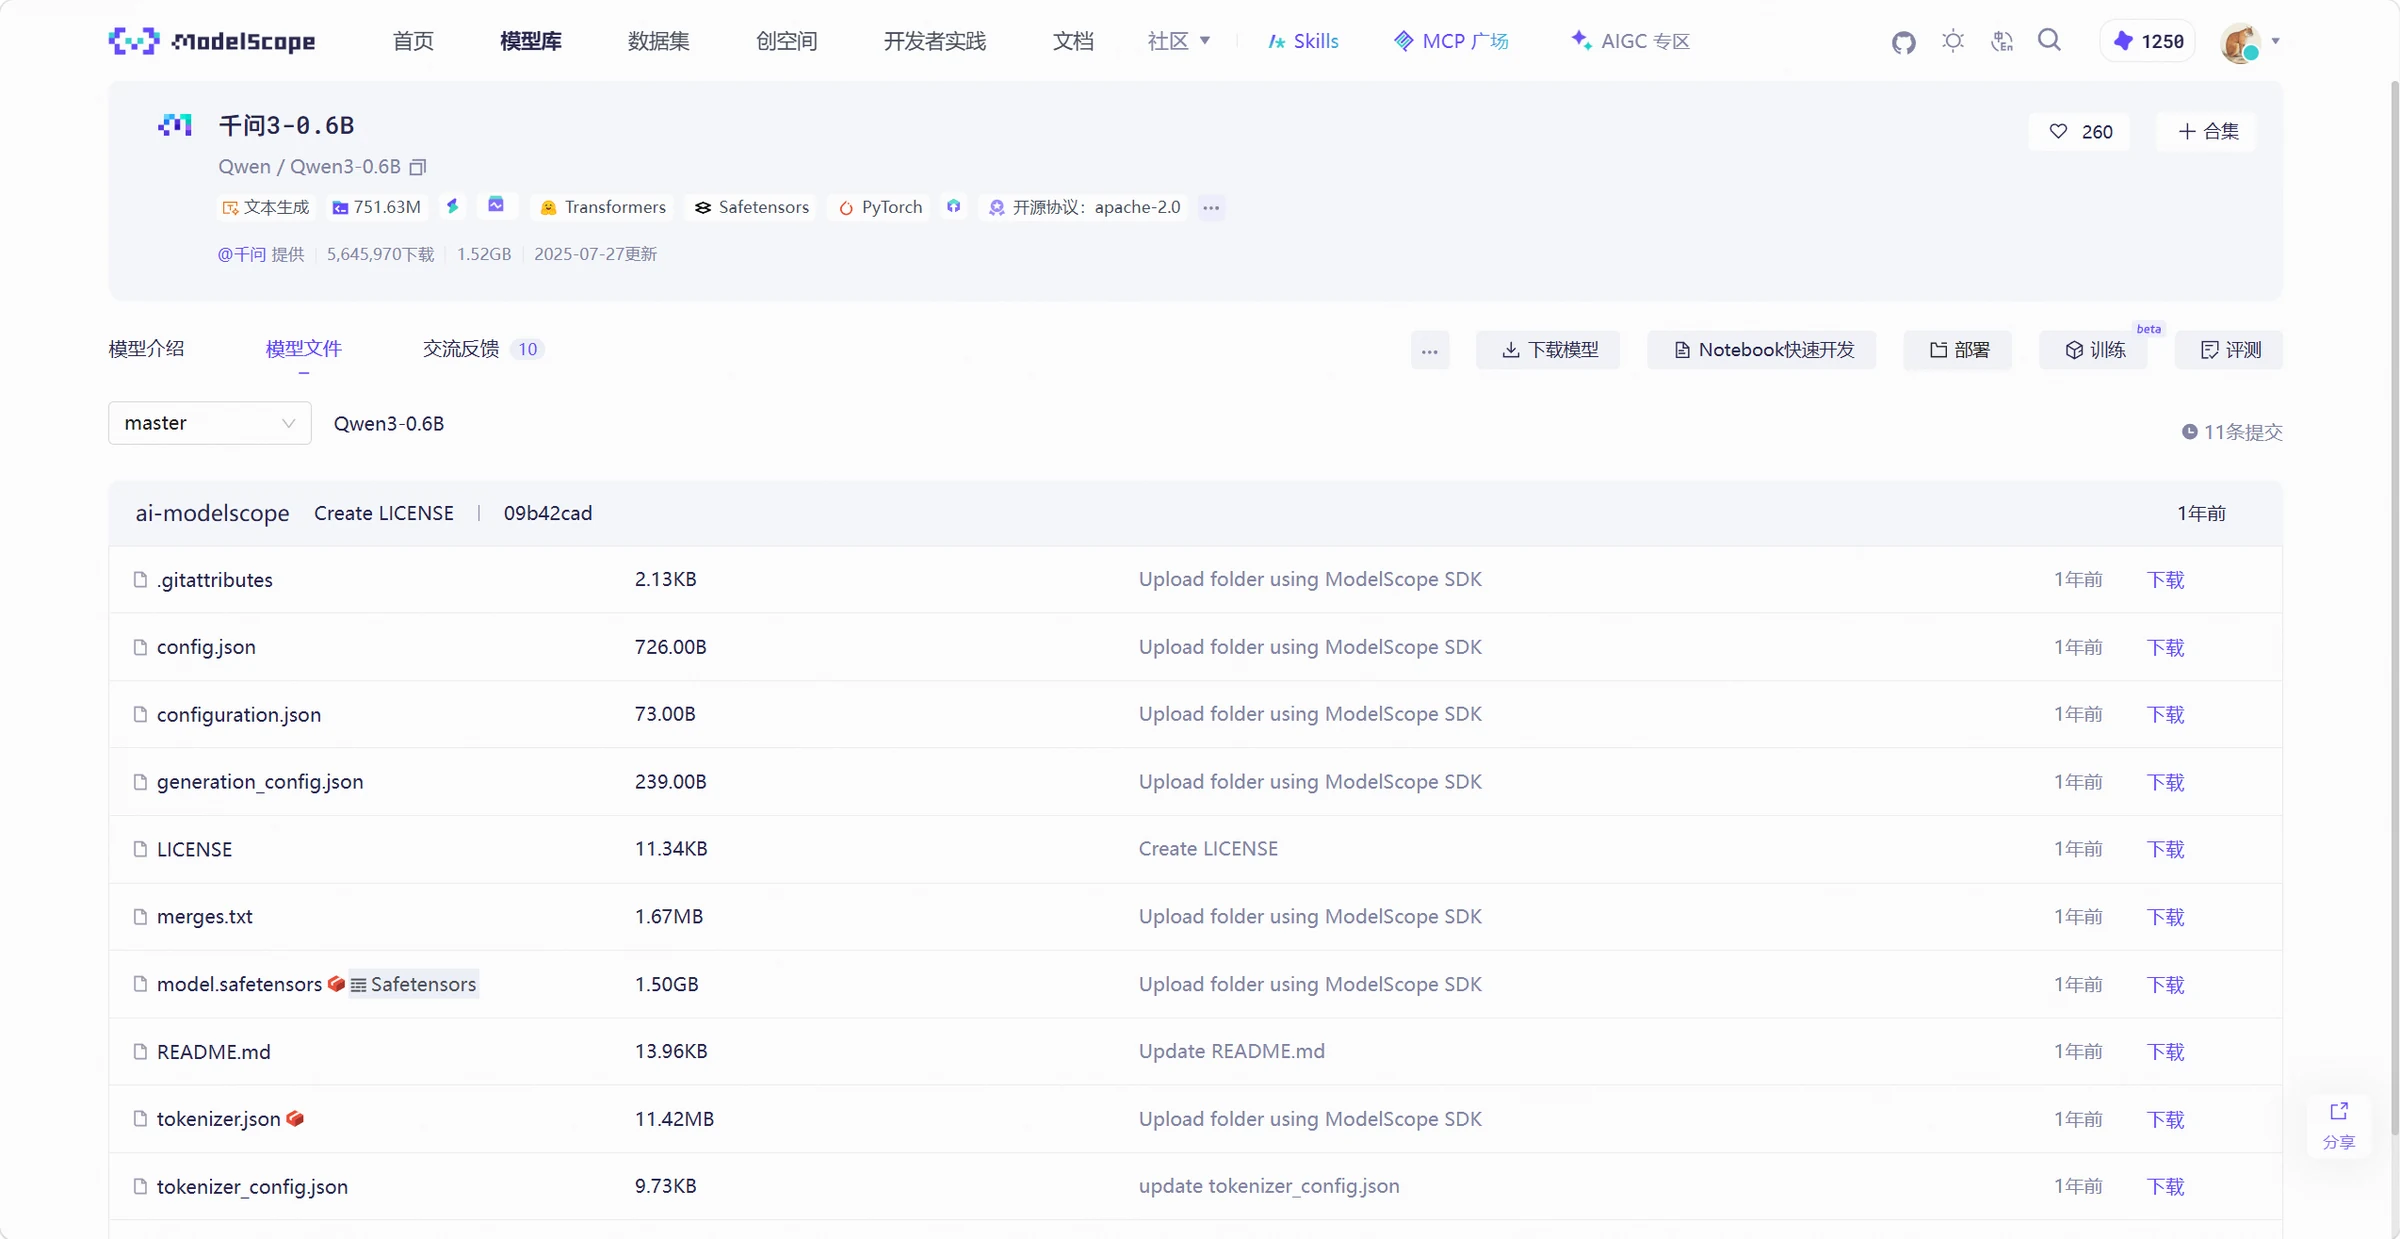Open the 文档 nav item
The width and height of the screenshot is (2400, 1239).
(x=1073, y=41)
